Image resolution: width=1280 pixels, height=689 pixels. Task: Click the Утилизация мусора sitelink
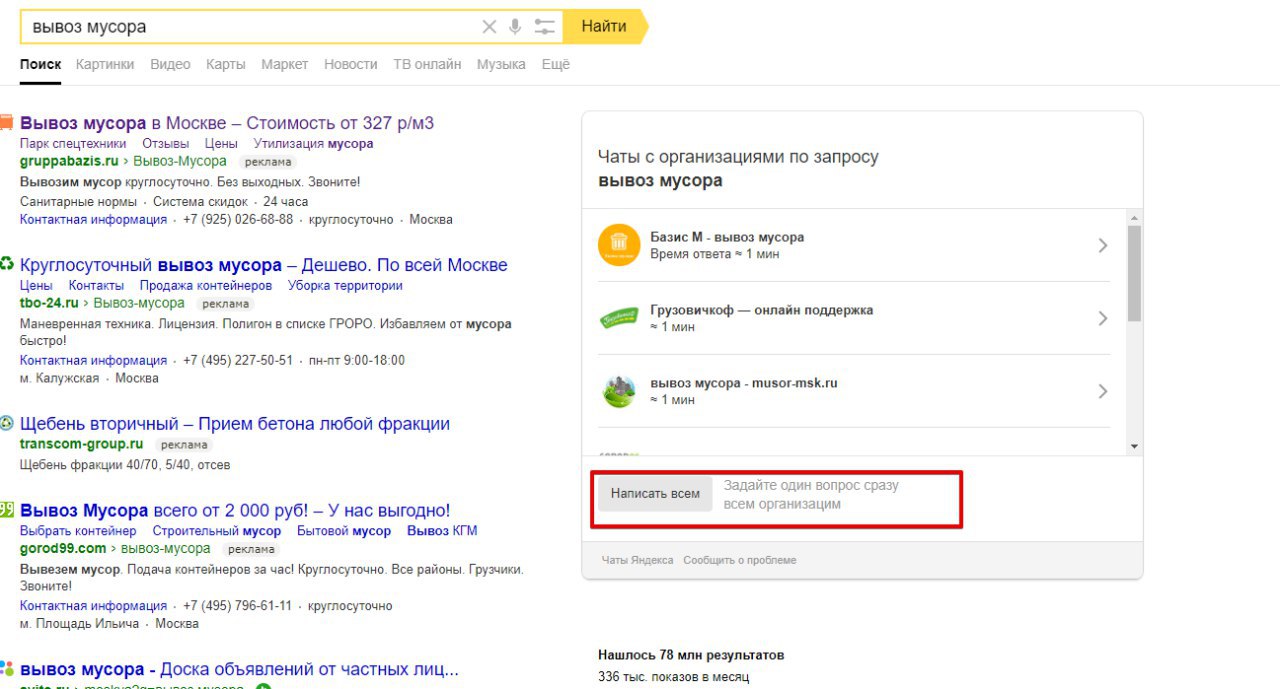click(313, 144)
